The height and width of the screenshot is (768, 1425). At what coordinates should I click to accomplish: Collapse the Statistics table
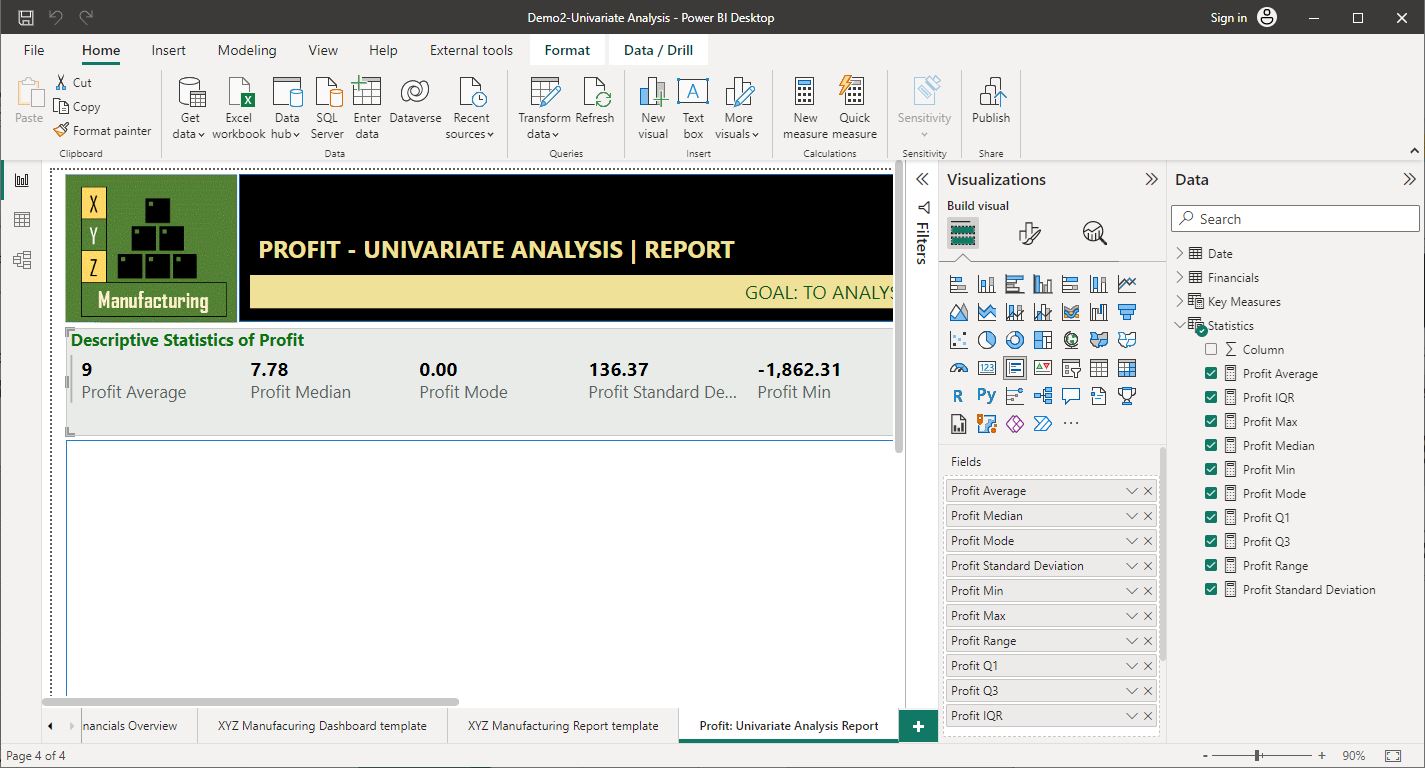click(1180, 325)
